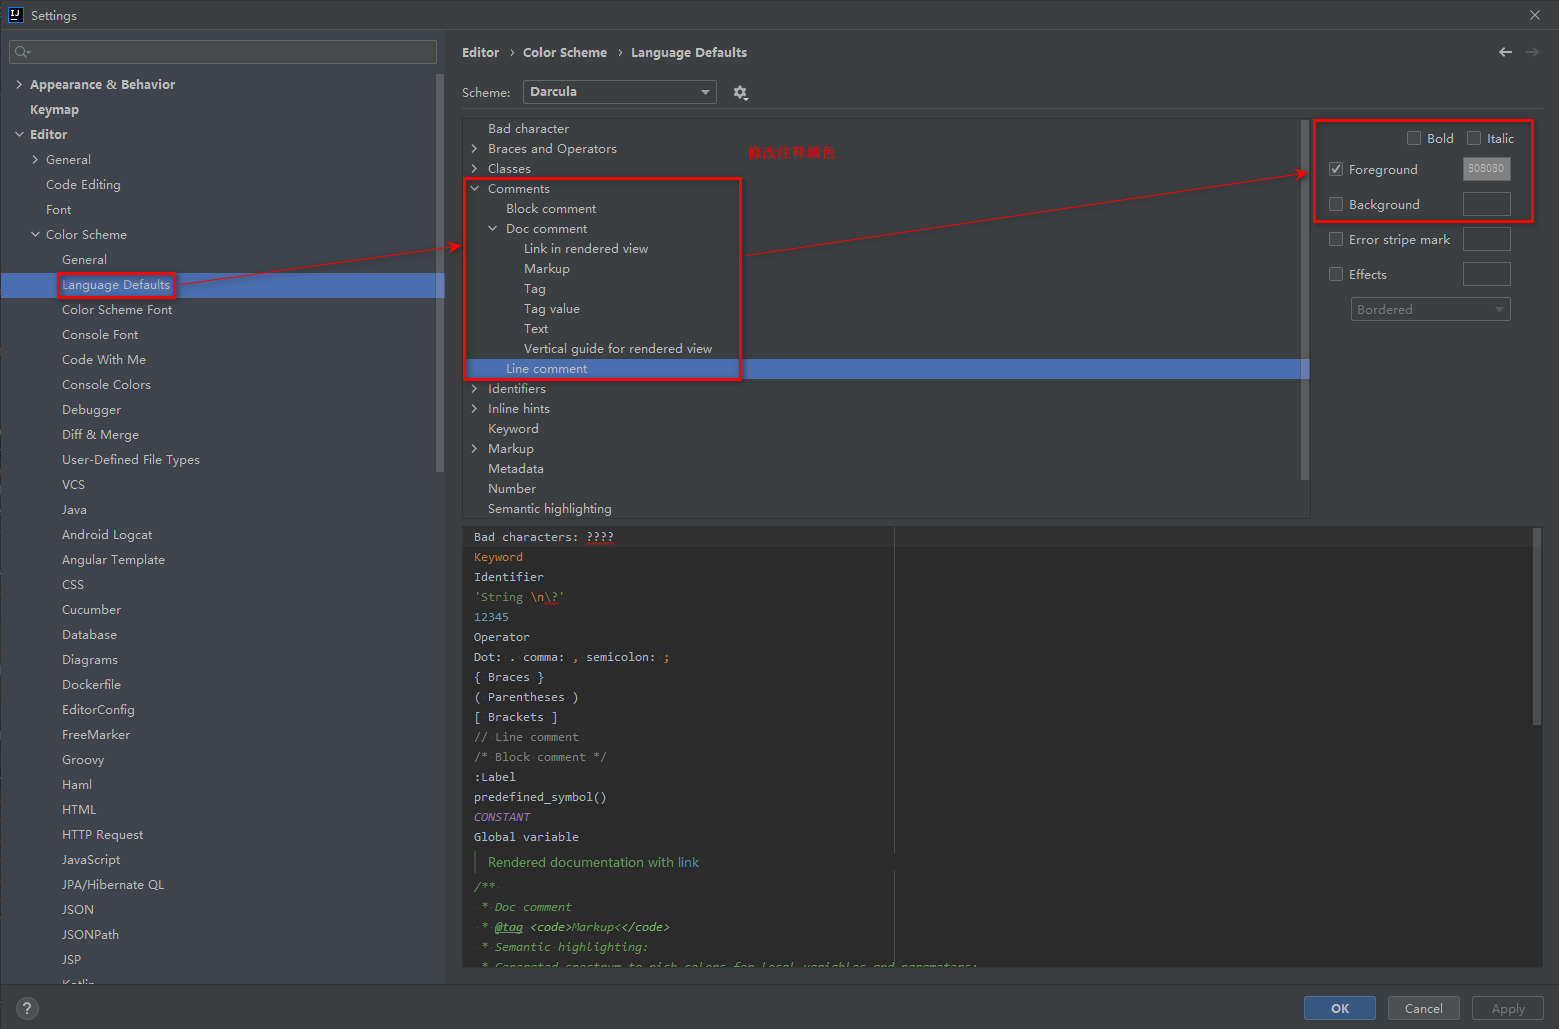Screen dimensions: 1559x1029
Task: Open Android Logcat color page
Action: coord(107,535)
